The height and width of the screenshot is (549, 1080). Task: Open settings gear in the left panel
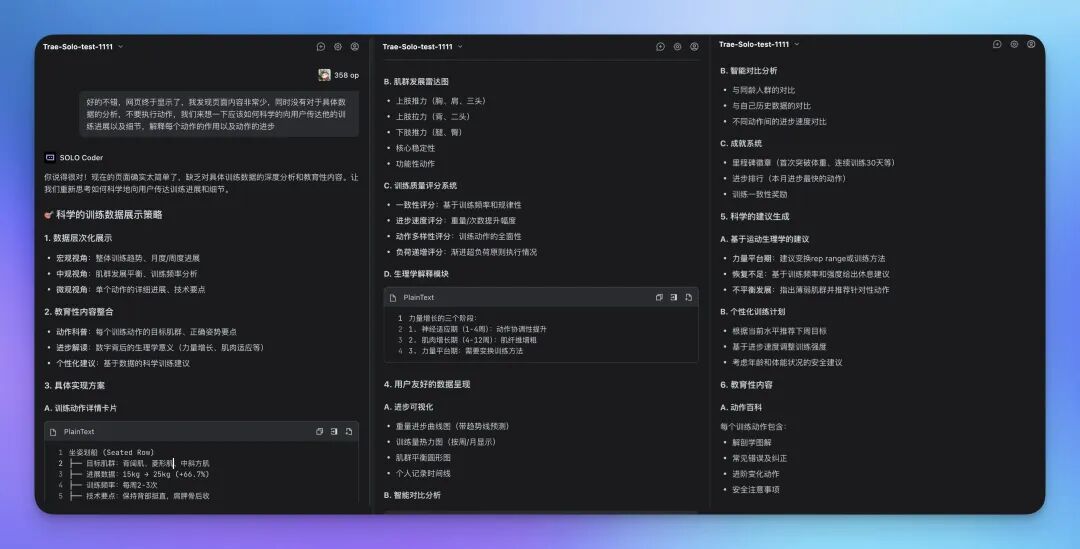click(338, 46)
